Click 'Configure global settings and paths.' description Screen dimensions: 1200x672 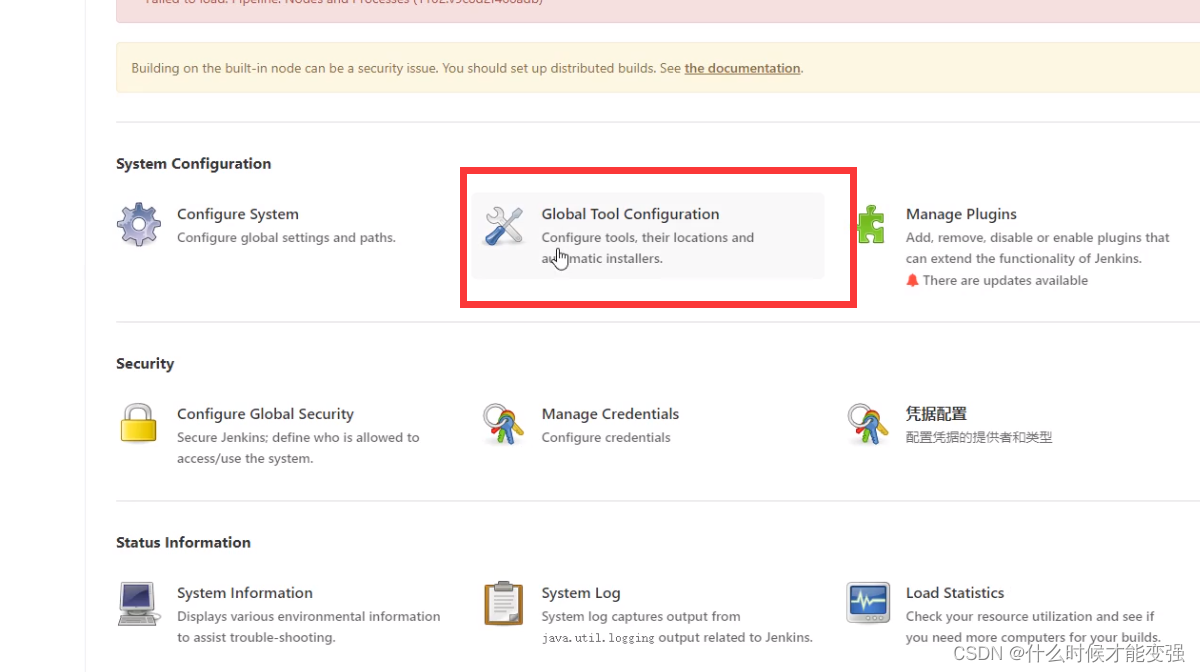pyautogui.click(x=286, y=238)
